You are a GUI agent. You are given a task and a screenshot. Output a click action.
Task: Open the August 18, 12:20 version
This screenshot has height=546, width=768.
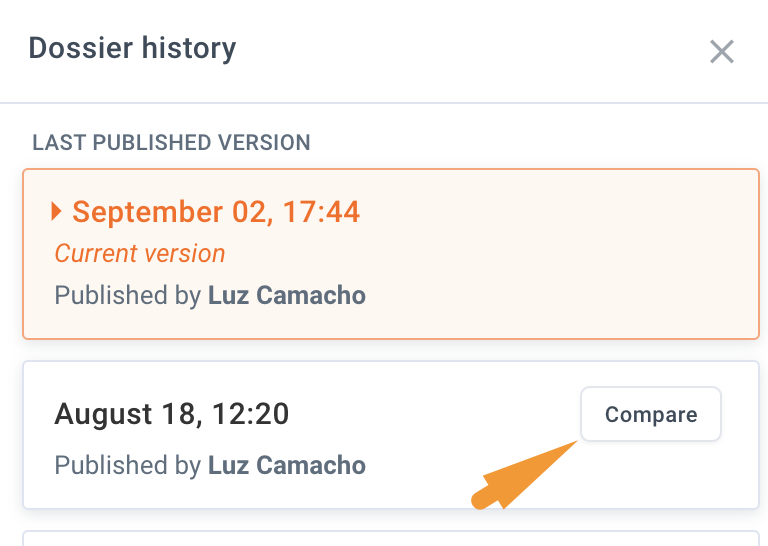click(x=172, y=414)
